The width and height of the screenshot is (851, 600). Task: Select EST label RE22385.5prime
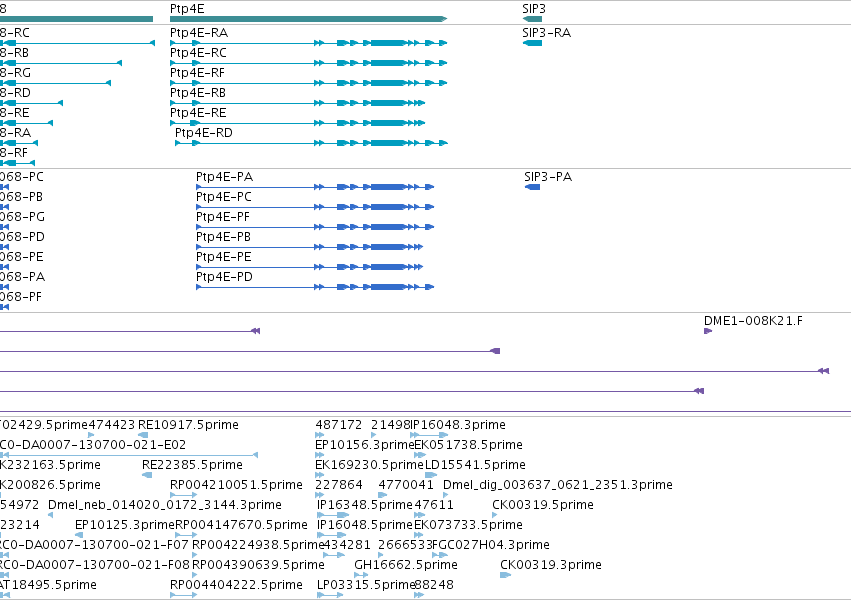[x=192, y=465]
